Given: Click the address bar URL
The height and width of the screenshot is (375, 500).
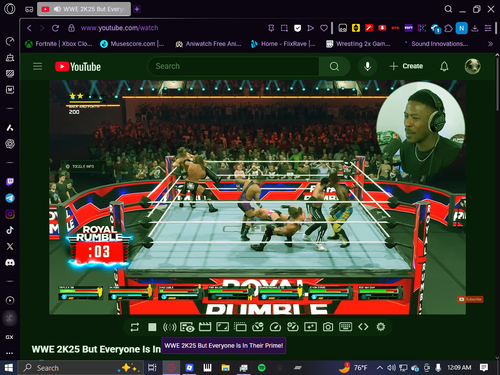Looking at the screenshot, I should [x=119, y=28].
